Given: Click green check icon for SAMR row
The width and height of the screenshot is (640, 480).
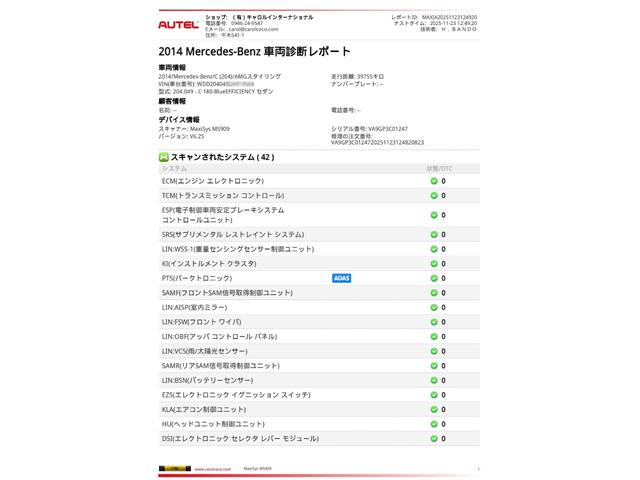Looking at the screenshot, I should 434,366.
